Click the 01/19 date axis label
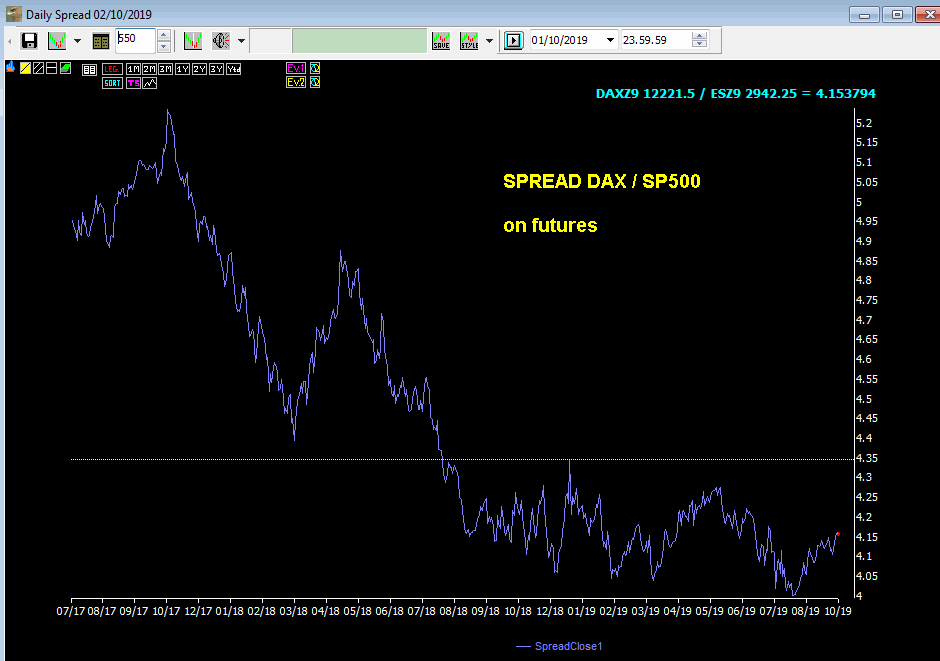The height and width of the screenshot is (661, 940). point(582,611)
